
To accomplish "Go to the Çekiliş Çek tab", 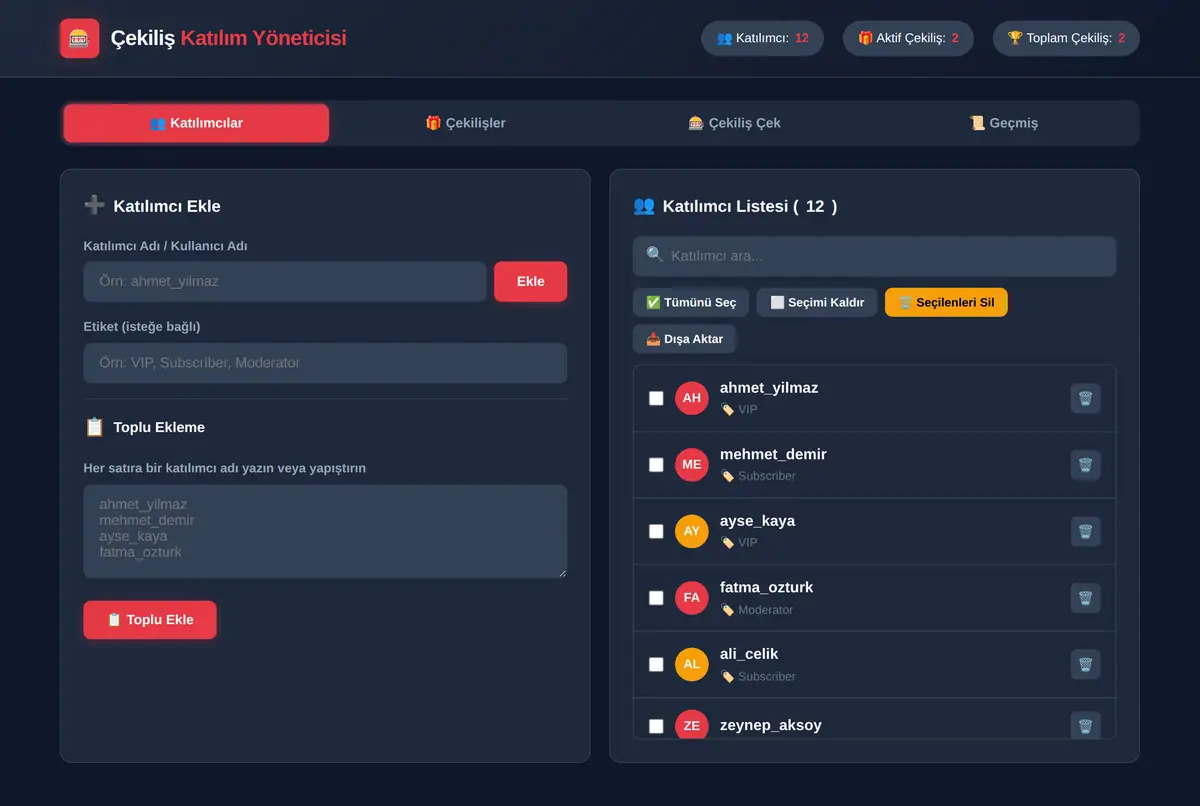I will tap(734, 123).
